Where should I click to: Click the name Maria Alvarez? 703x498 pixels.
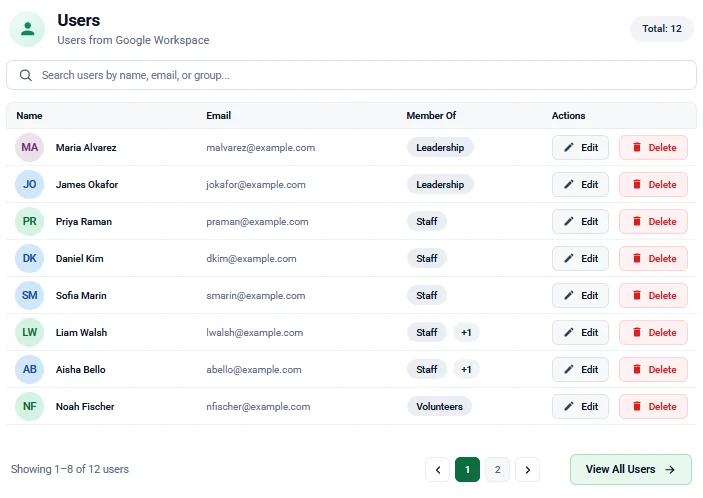(86, 147)
